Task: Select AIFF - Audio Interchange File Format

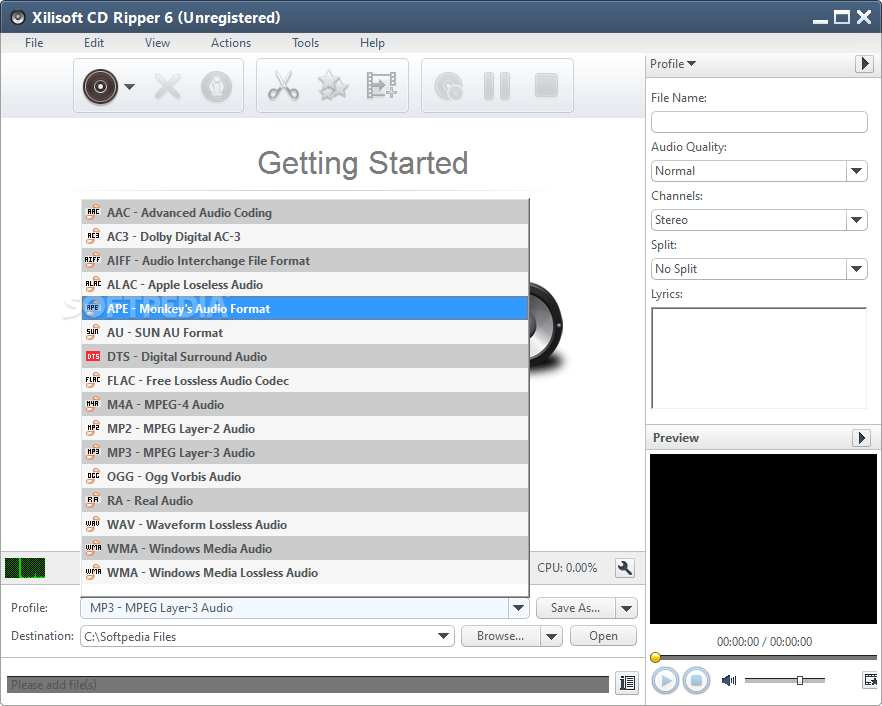Action: click(x=305, y=260)
